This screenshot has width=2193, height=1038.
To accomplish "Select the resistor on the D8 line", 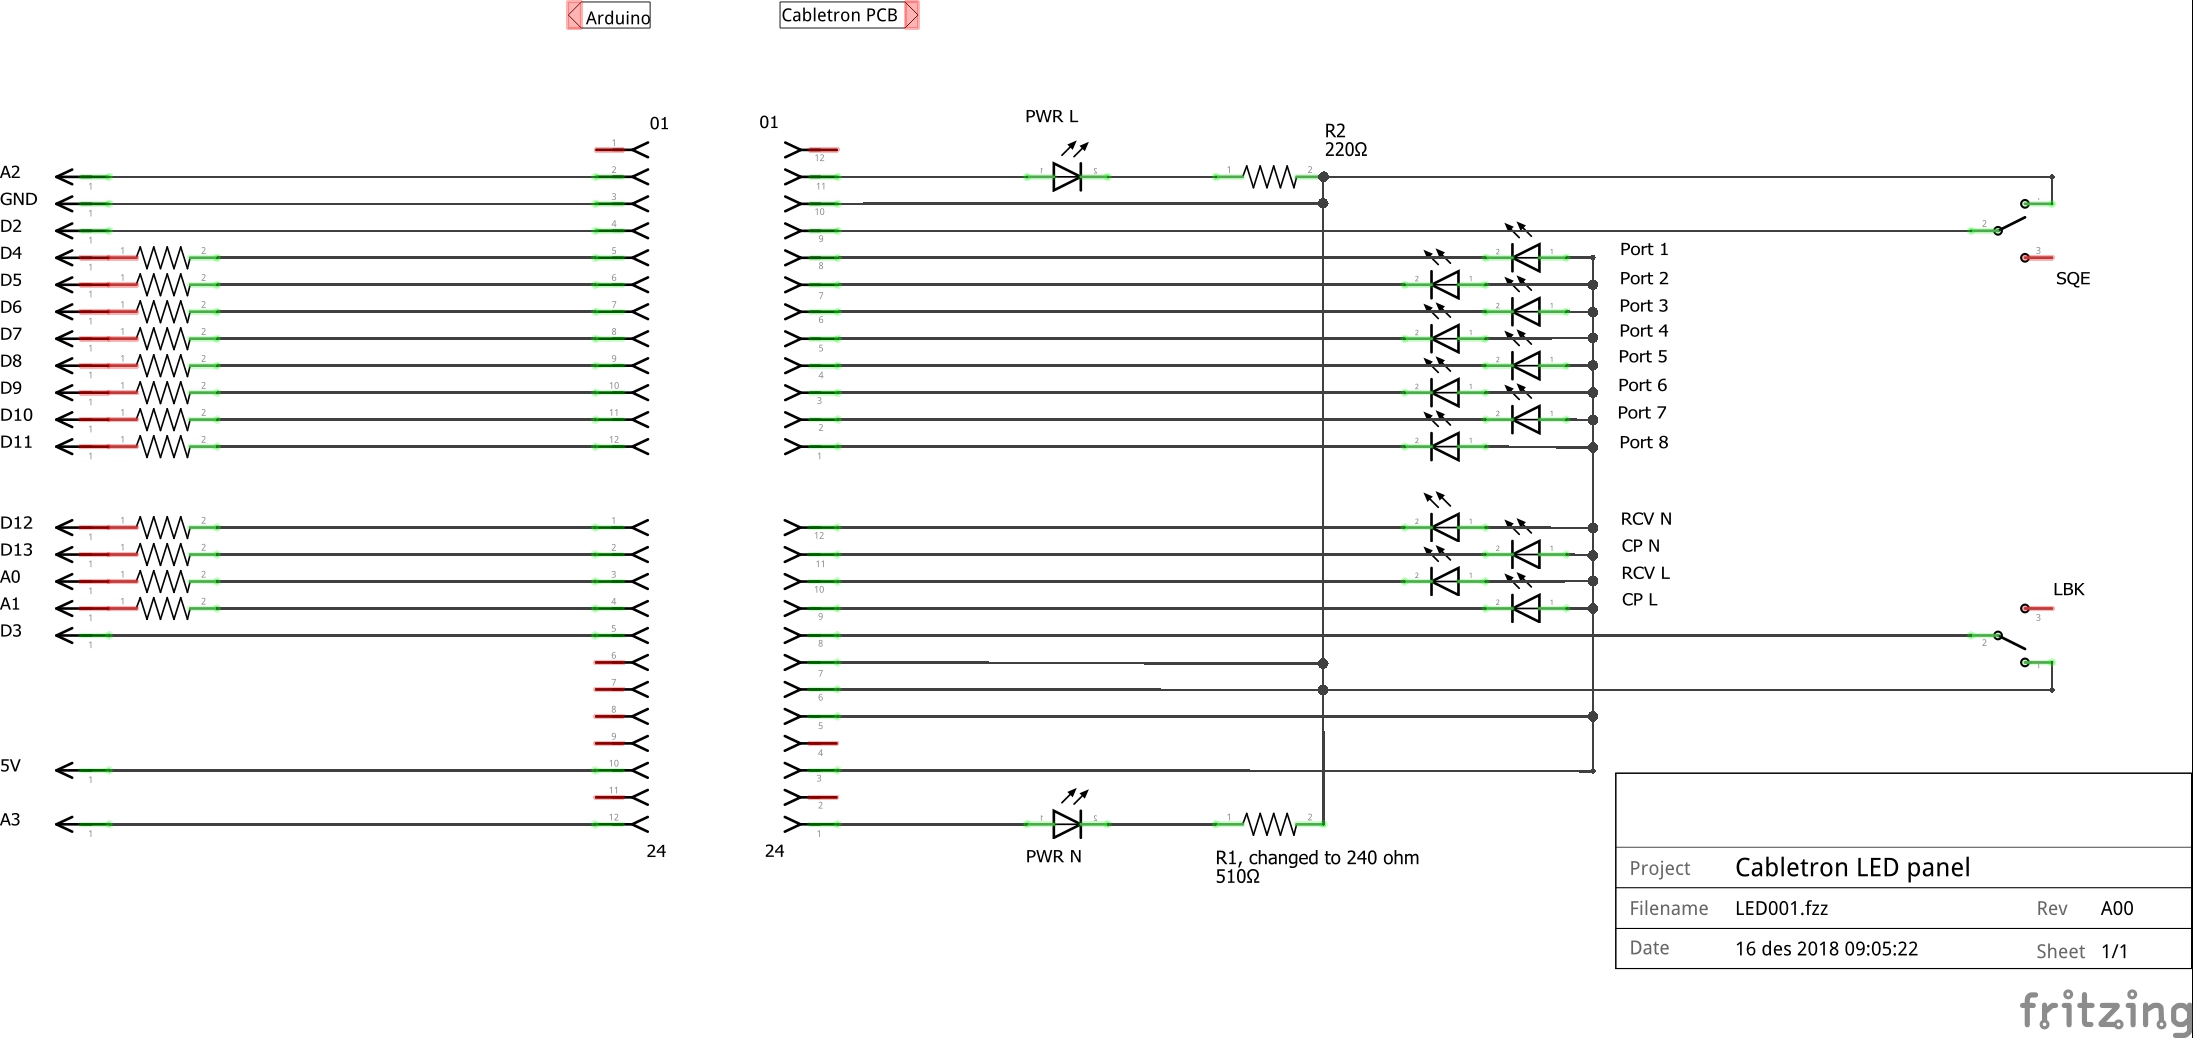I will point(163,366).
